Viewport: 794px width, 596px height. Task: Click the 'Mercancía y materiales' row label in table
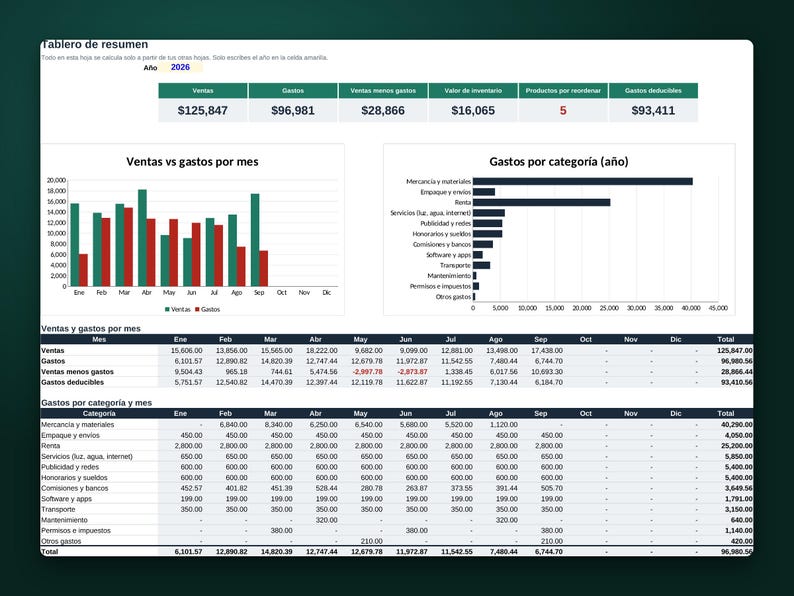tap(77, 425)
